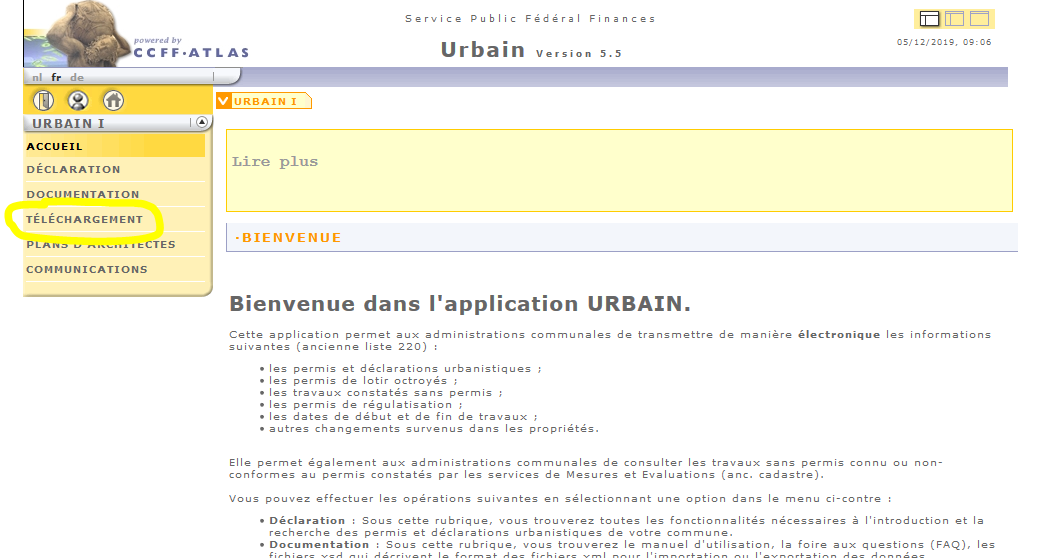
Task: Click the Lire plus link
Action: (274, 162)
